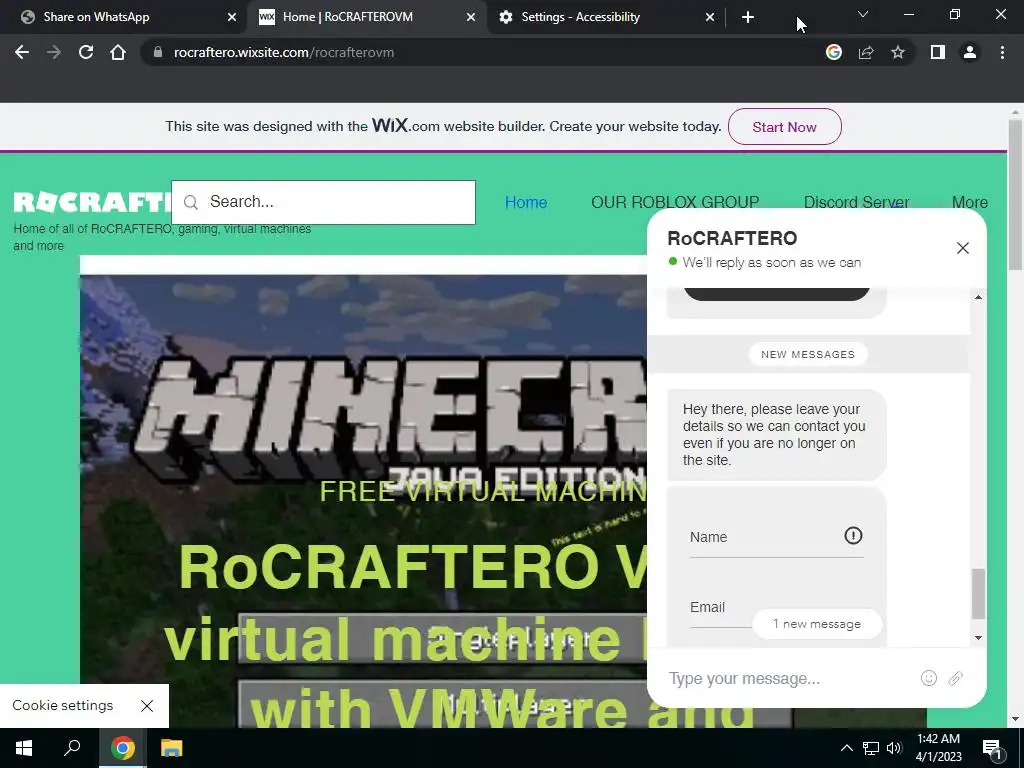Click the address bar URL
The height and width of the screenshot is (768, 1024).
tap(283, 52)
